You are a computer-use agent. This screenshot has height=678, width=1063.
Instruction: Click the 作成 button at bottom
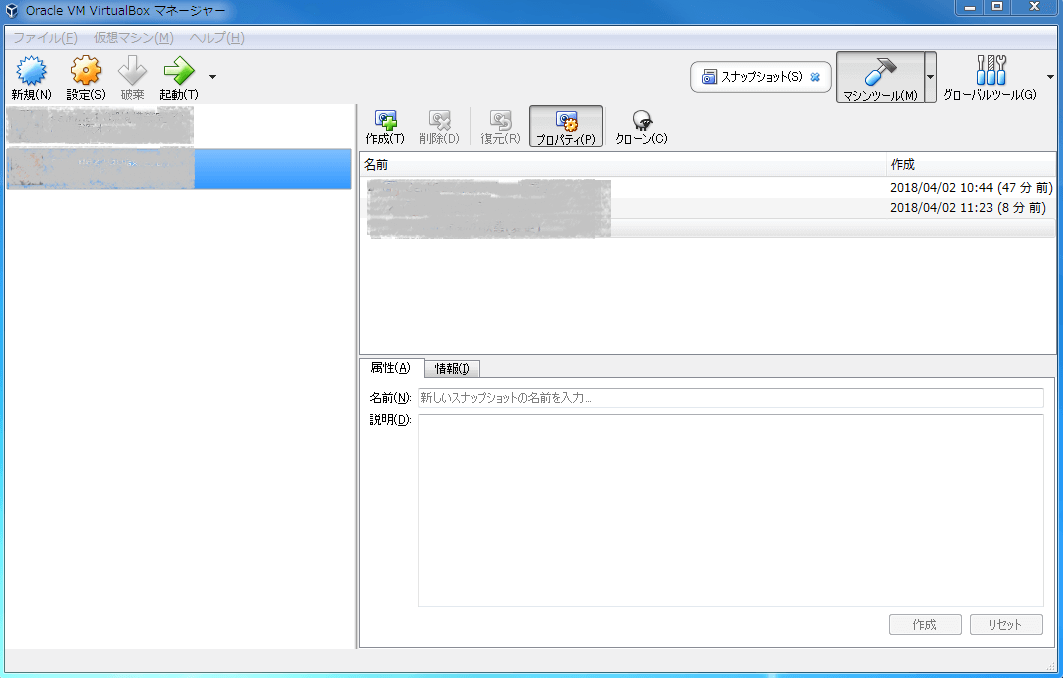[925, 624]
